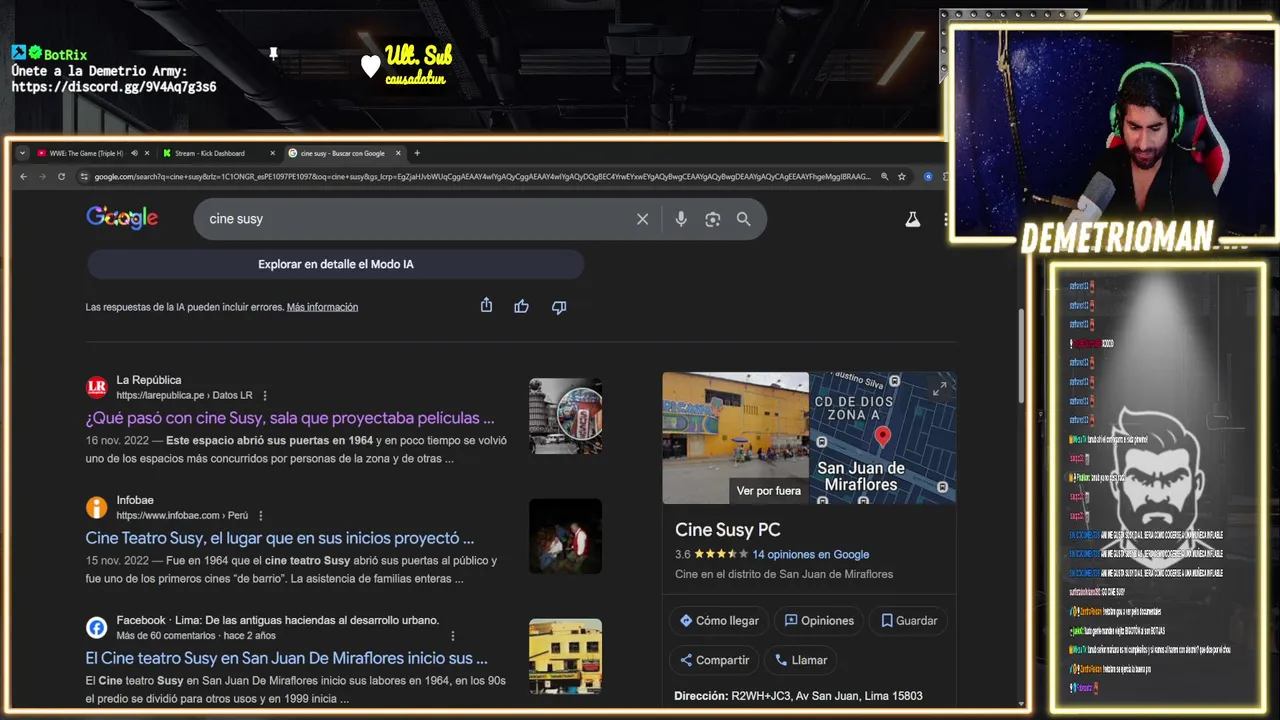
Task: Close the WWE The Game tab
Action: click(147, 153)
